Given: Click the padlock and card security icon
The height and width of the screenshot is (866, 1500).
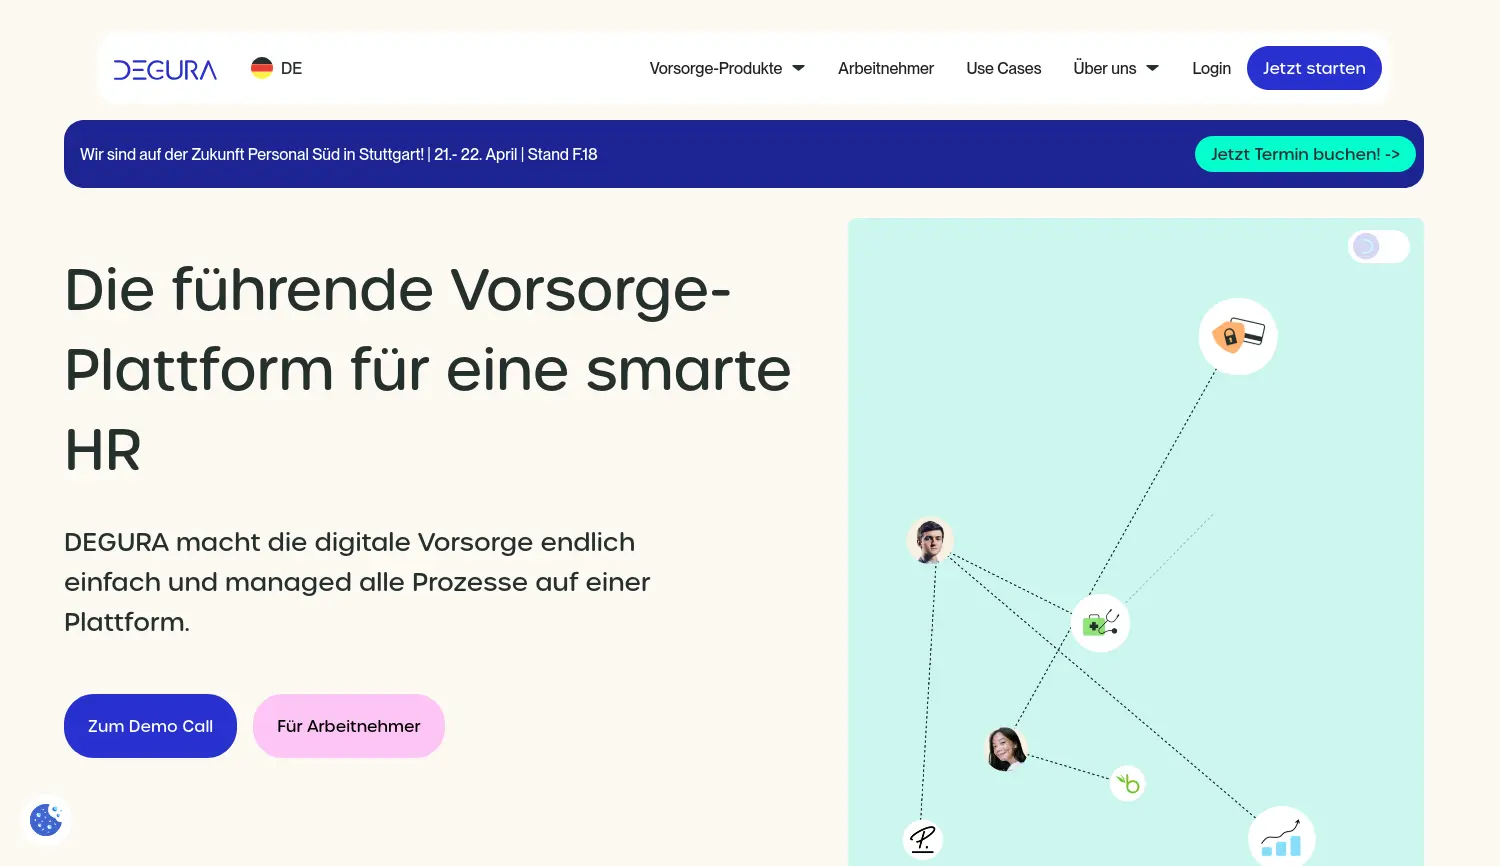Looking at the screenshot, I should click(1238, 336).
